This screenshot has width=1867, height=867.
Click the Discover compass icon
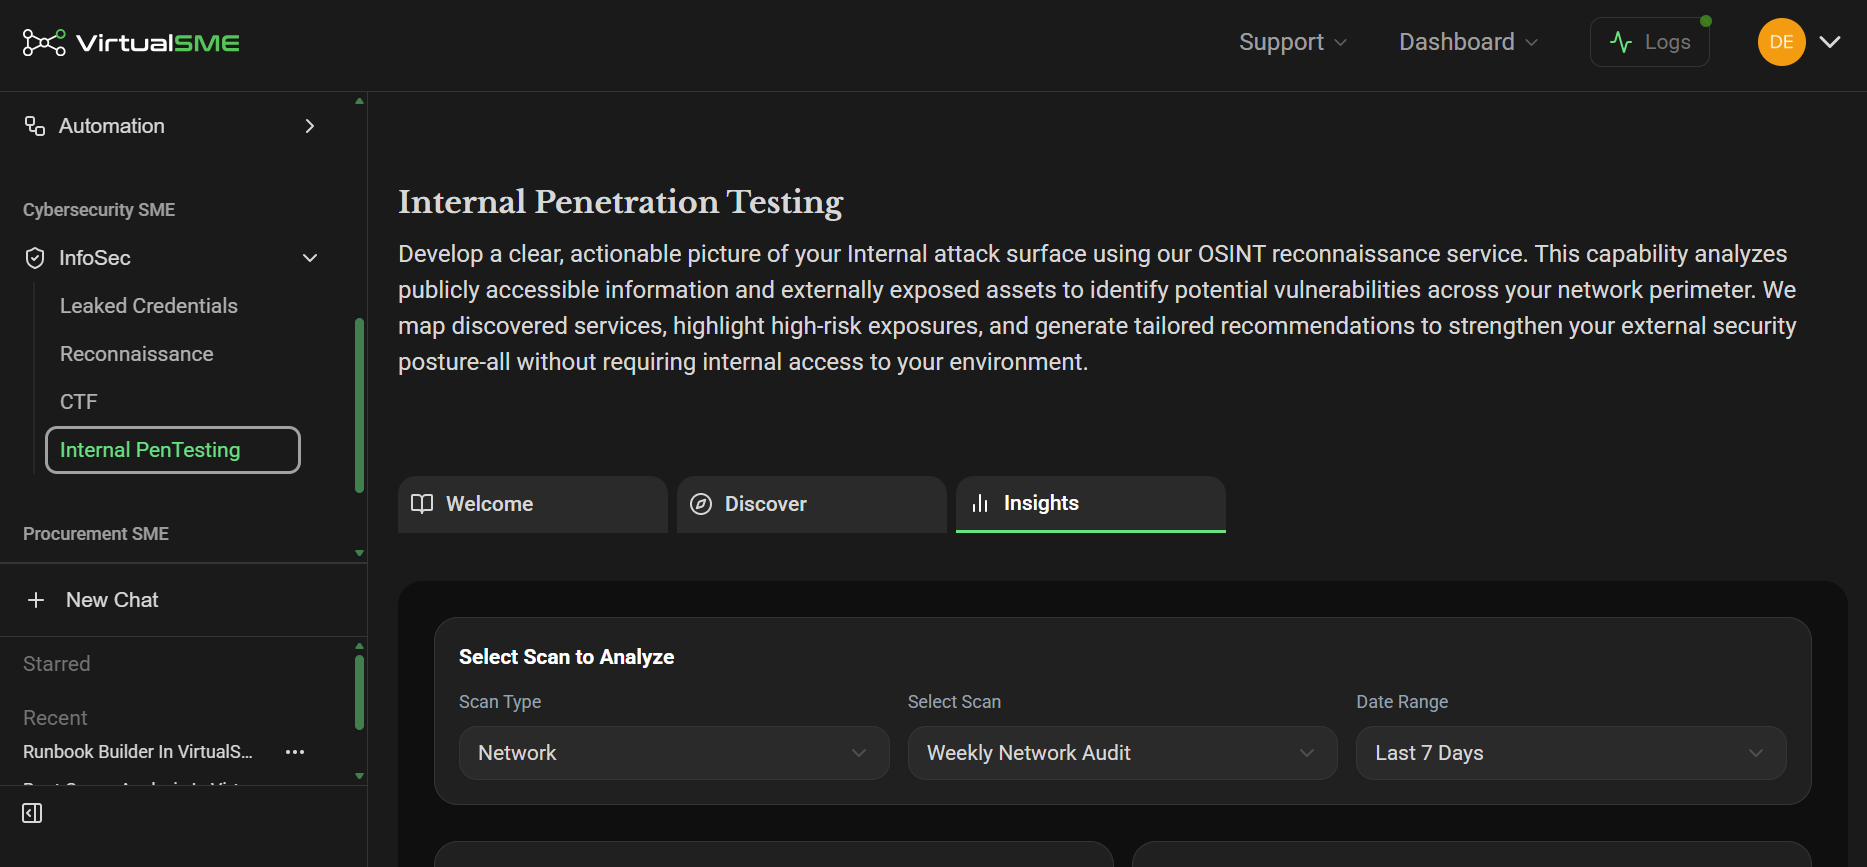coord(701,504)
